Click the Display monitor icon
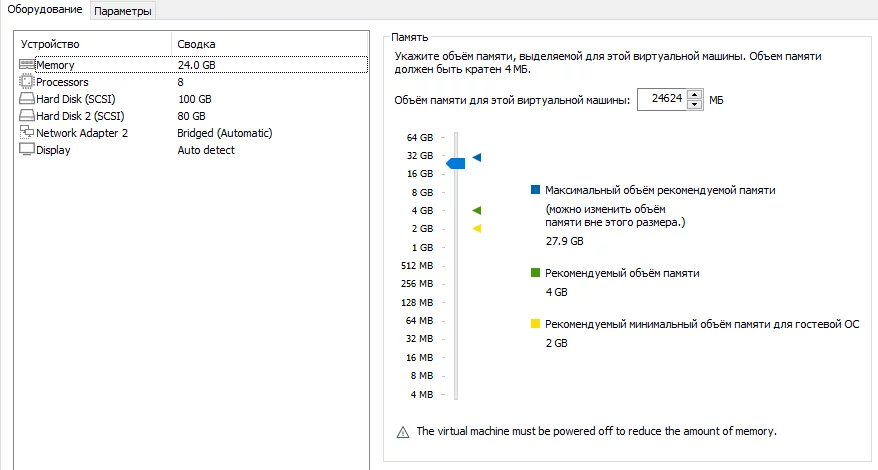878x470 pixels. click(27, 150)
